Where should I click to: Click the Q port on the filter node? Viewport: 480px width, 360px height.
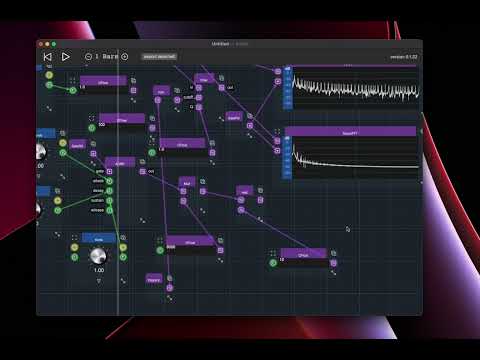(x=199, y=107)
